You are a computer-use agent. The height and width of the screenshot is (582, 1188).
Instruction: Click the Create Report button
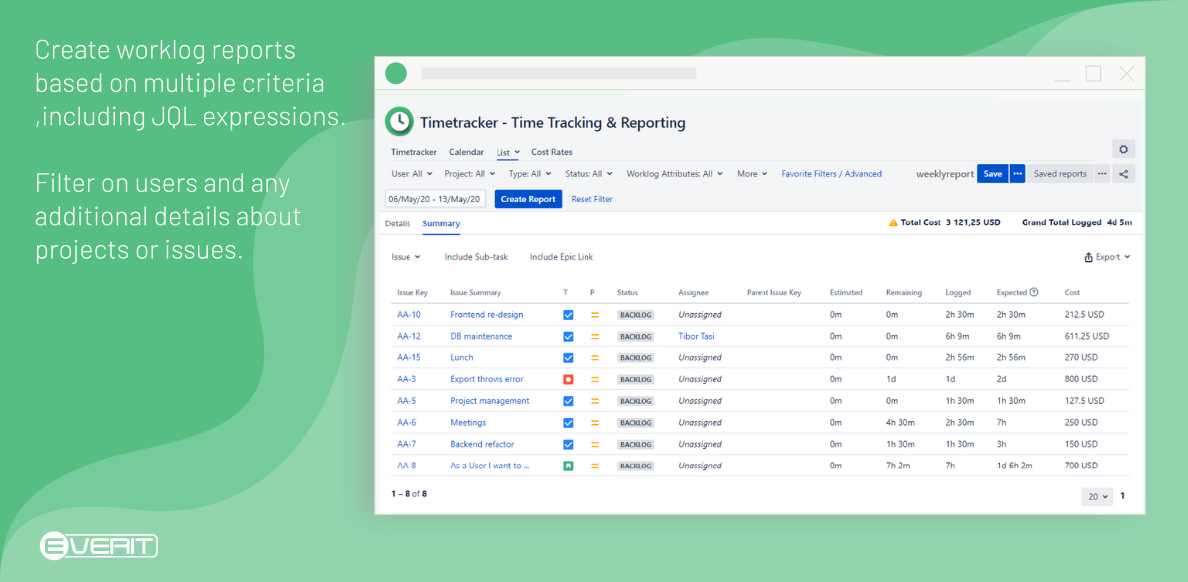pos(528,199)
